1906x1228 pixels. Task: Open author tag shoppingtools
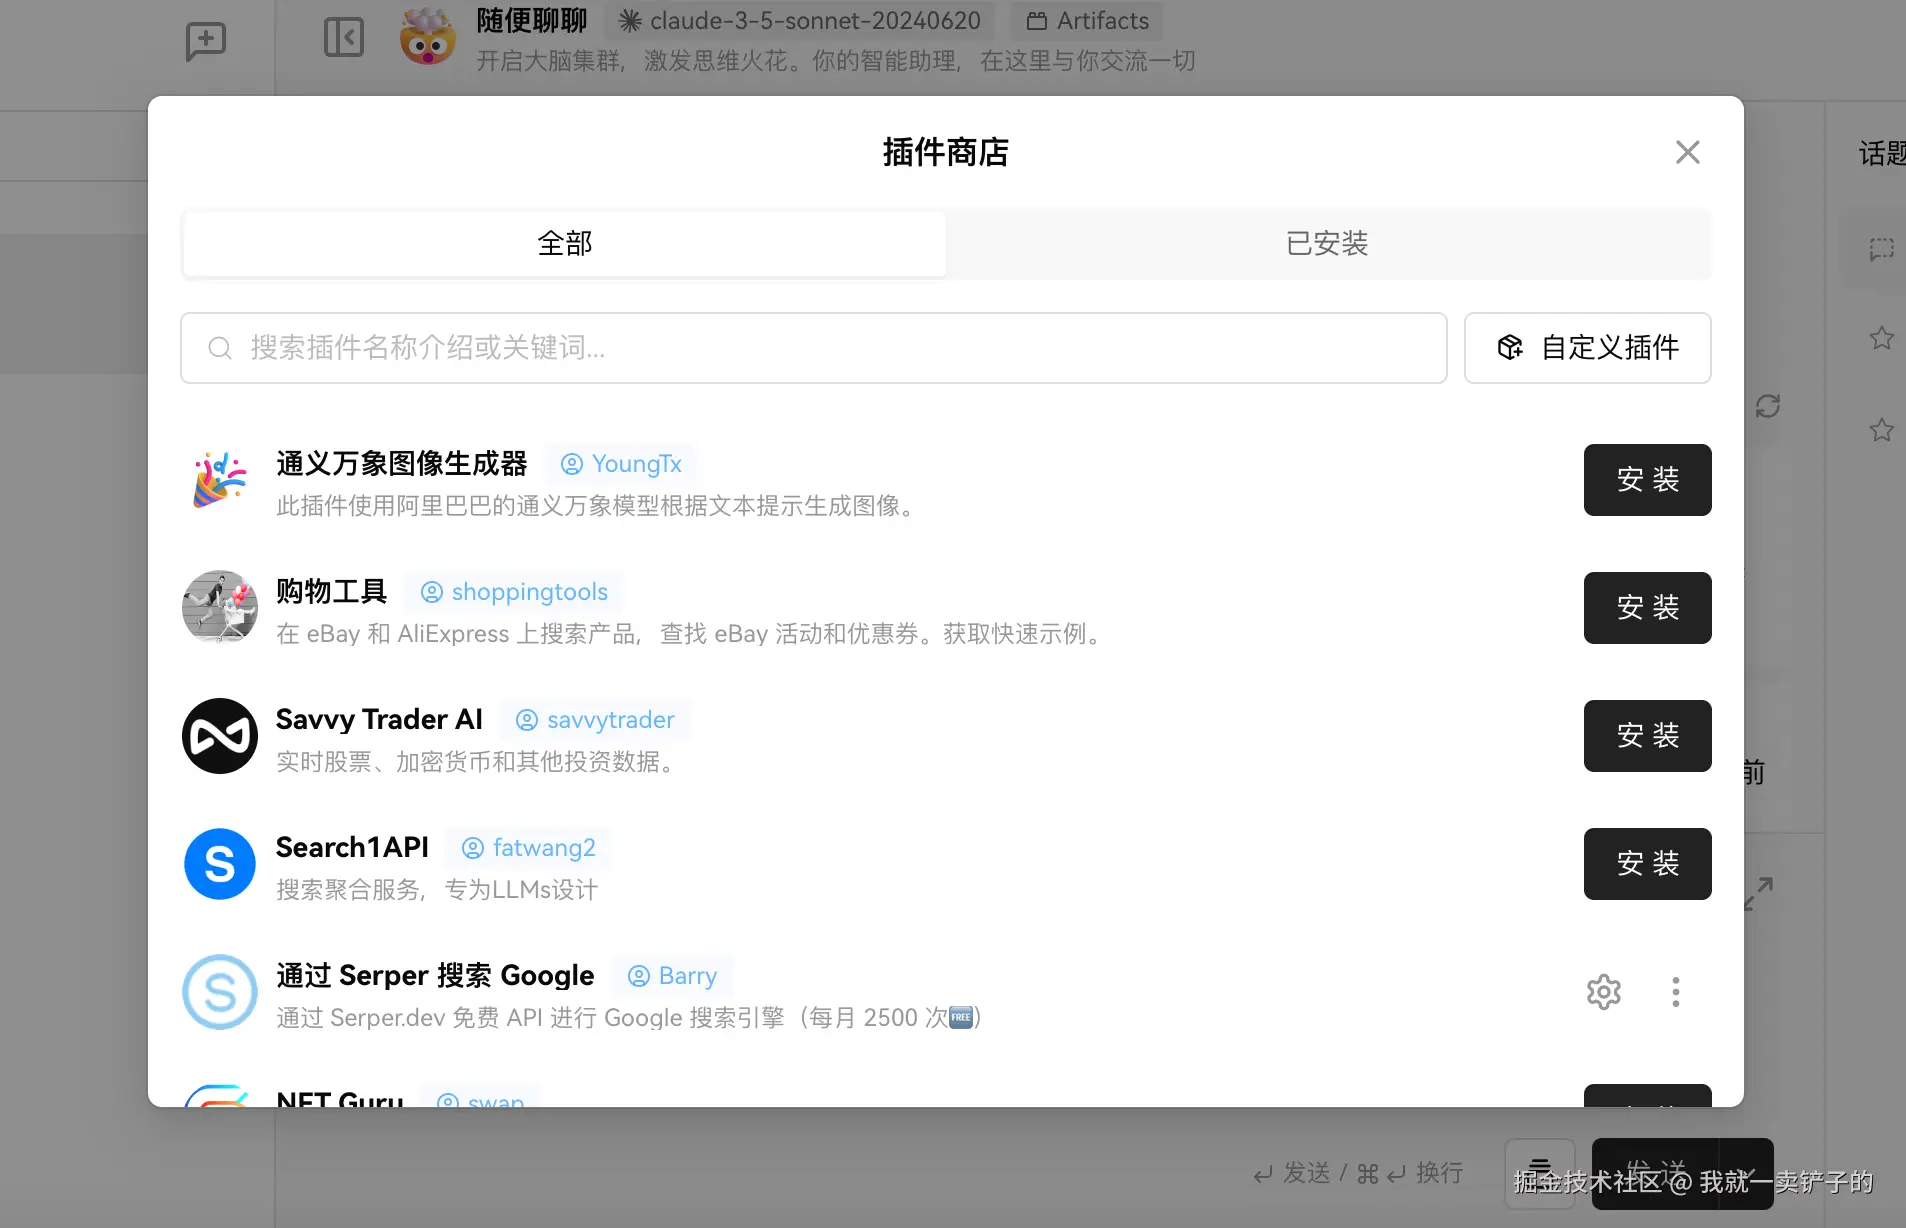pos(514,592)
